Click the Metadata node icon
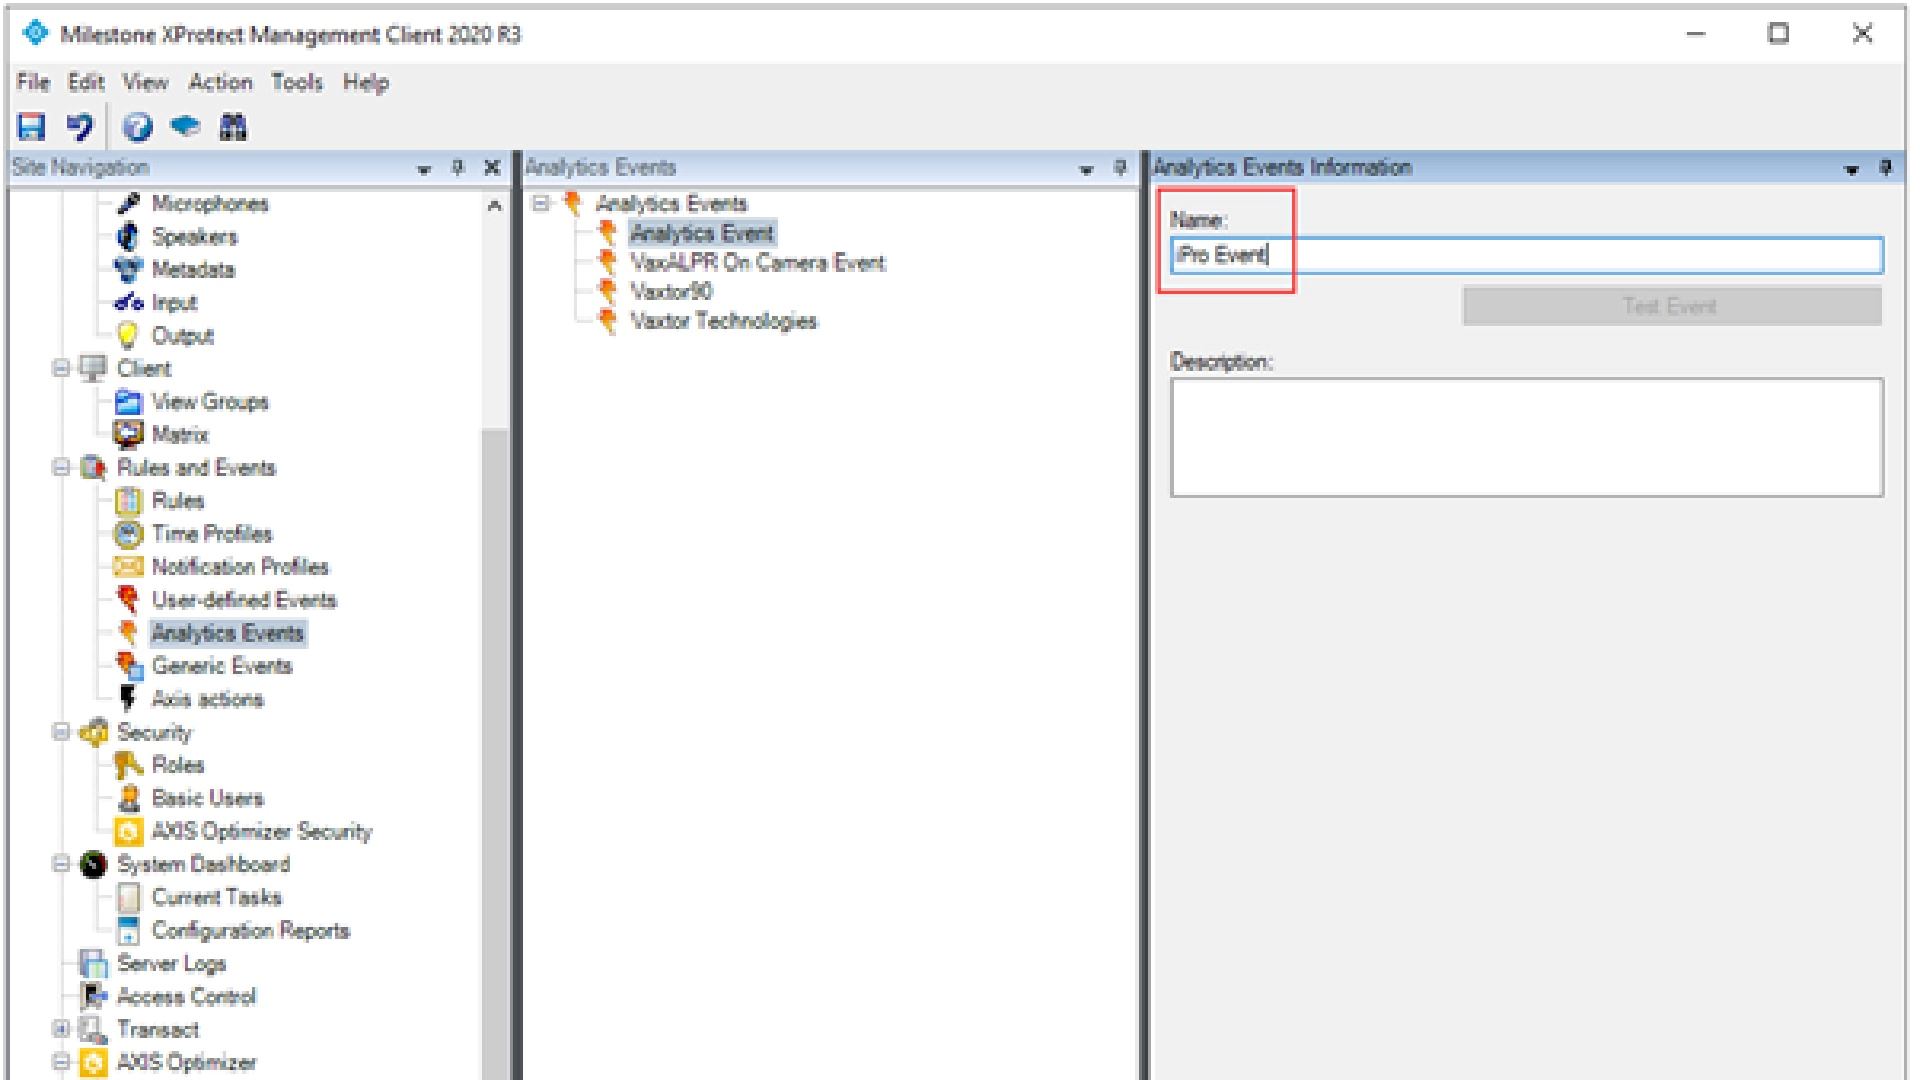This screenshot has height=1080, width=1920. [x=128, y=269]
